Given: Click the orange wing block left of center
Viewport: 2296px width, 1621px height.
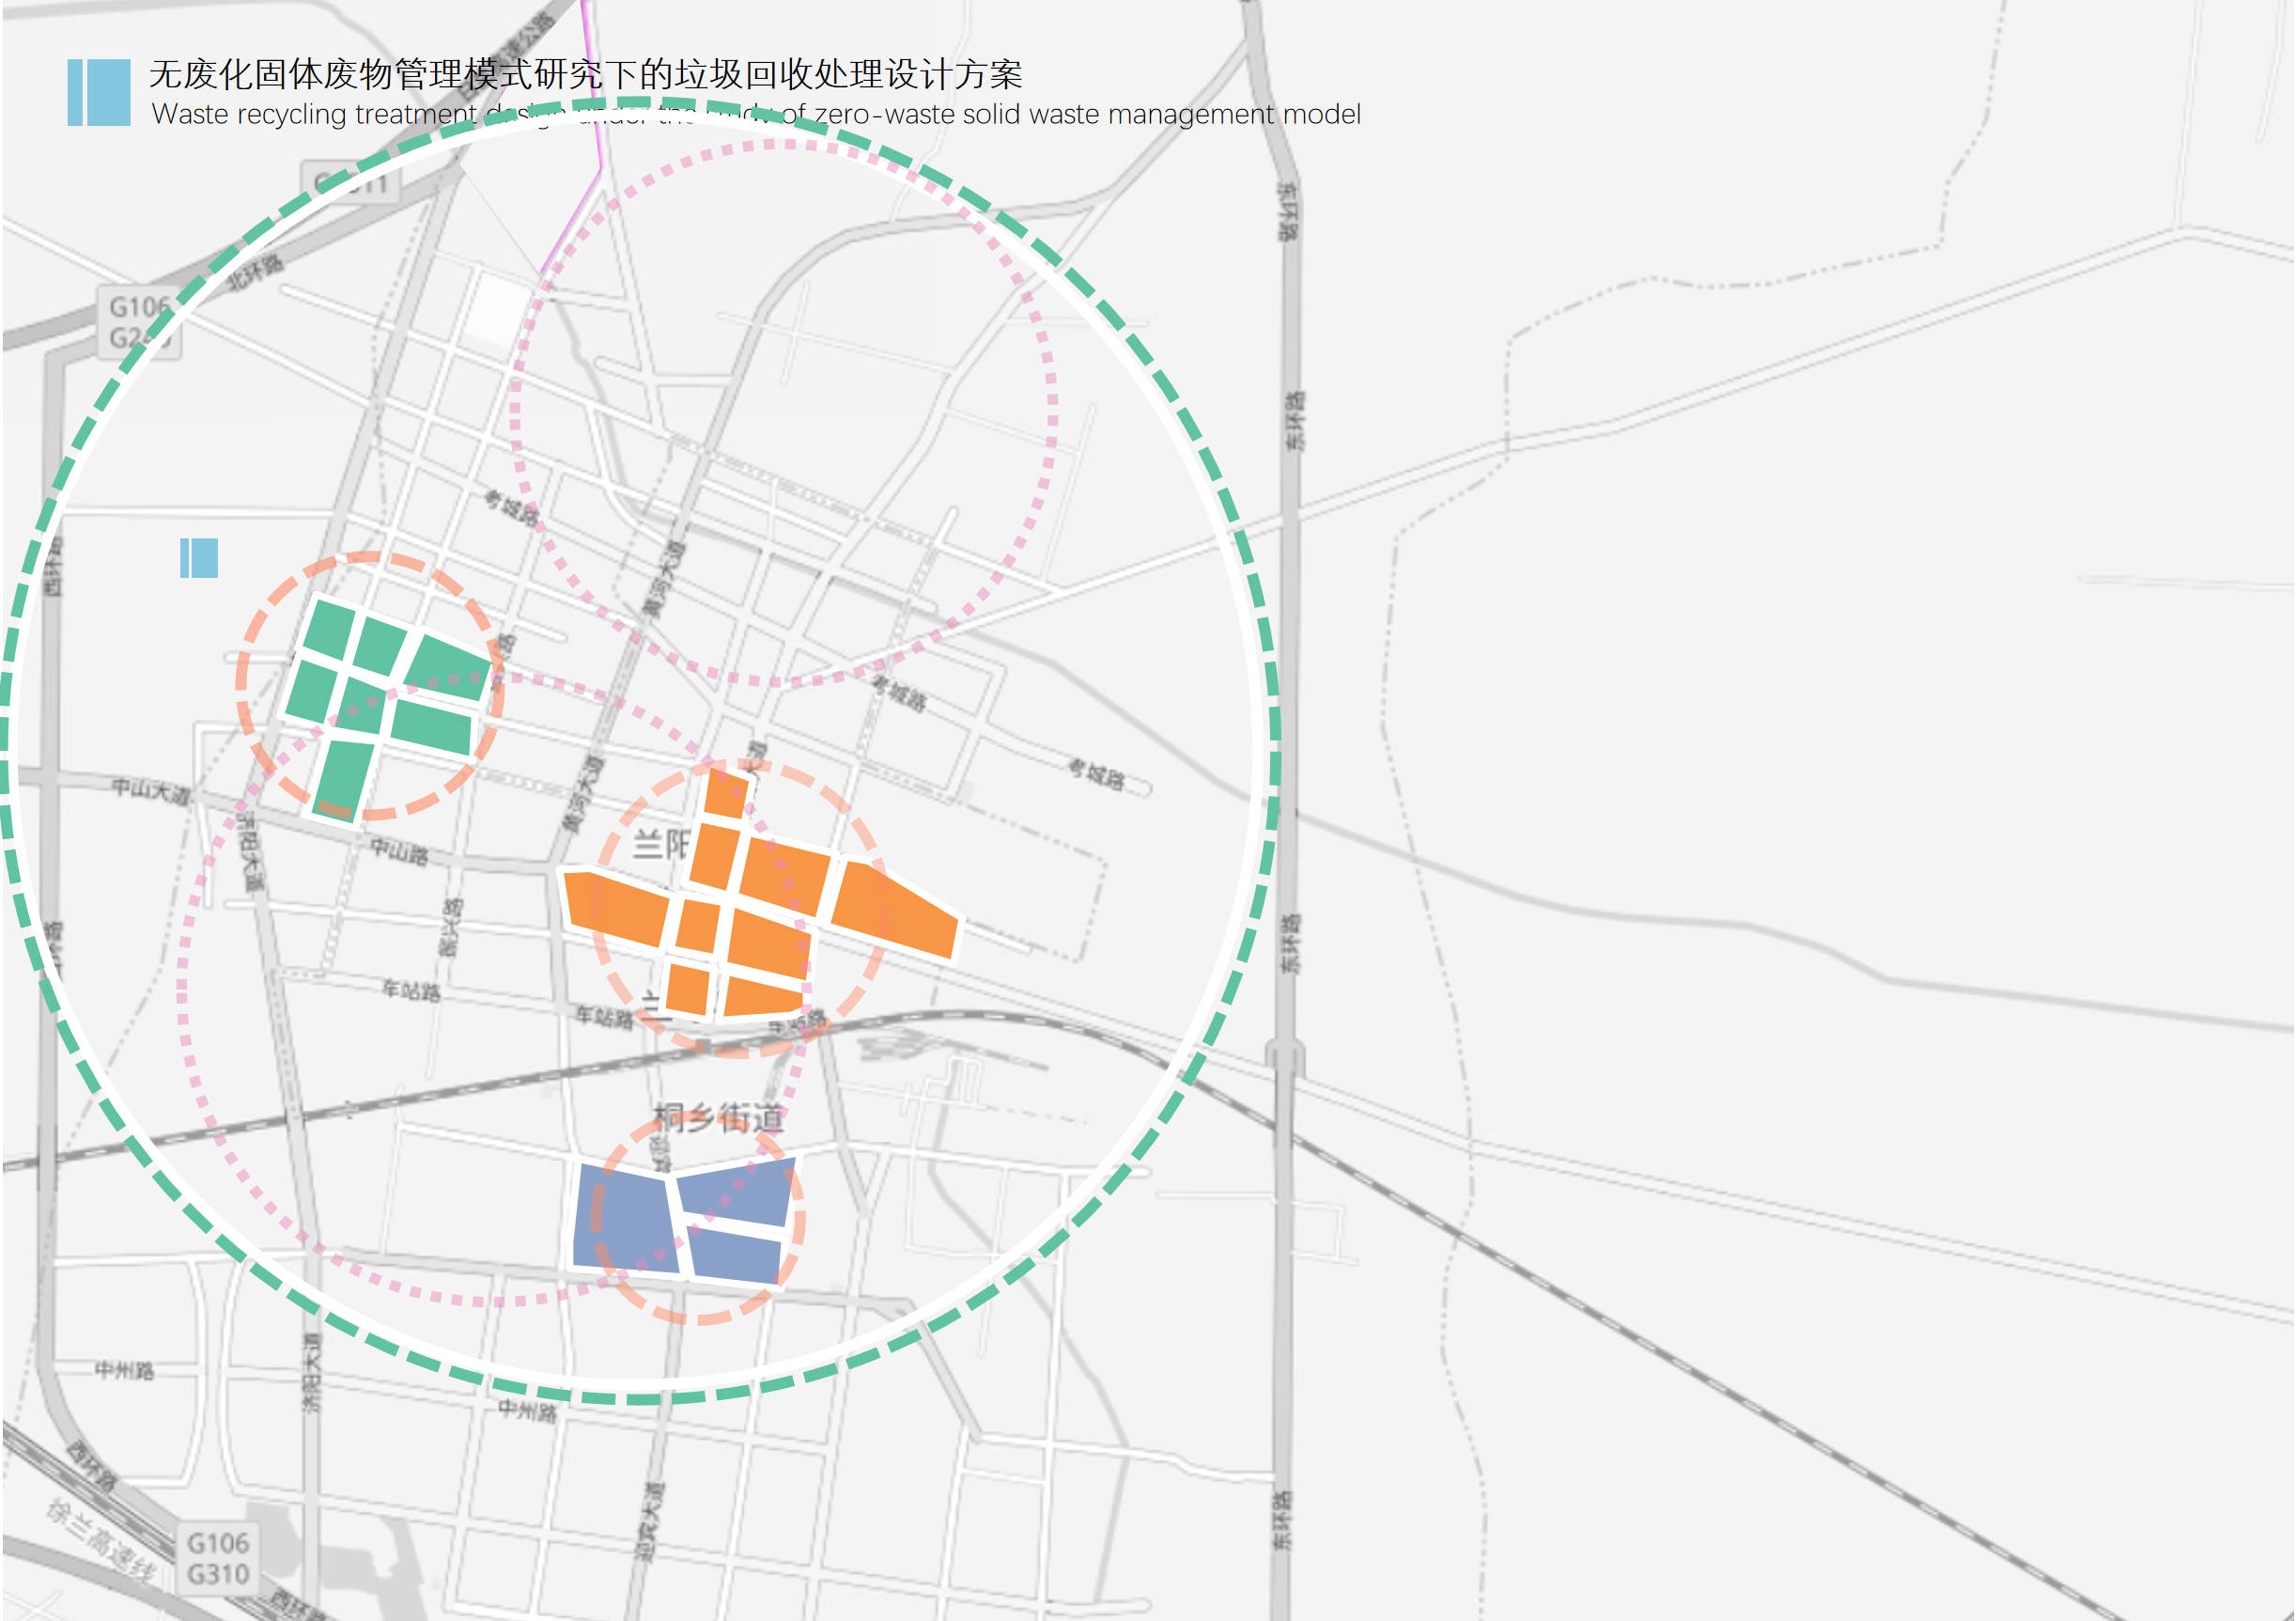Looking at the screenshot, I should [x=615, y=909].
